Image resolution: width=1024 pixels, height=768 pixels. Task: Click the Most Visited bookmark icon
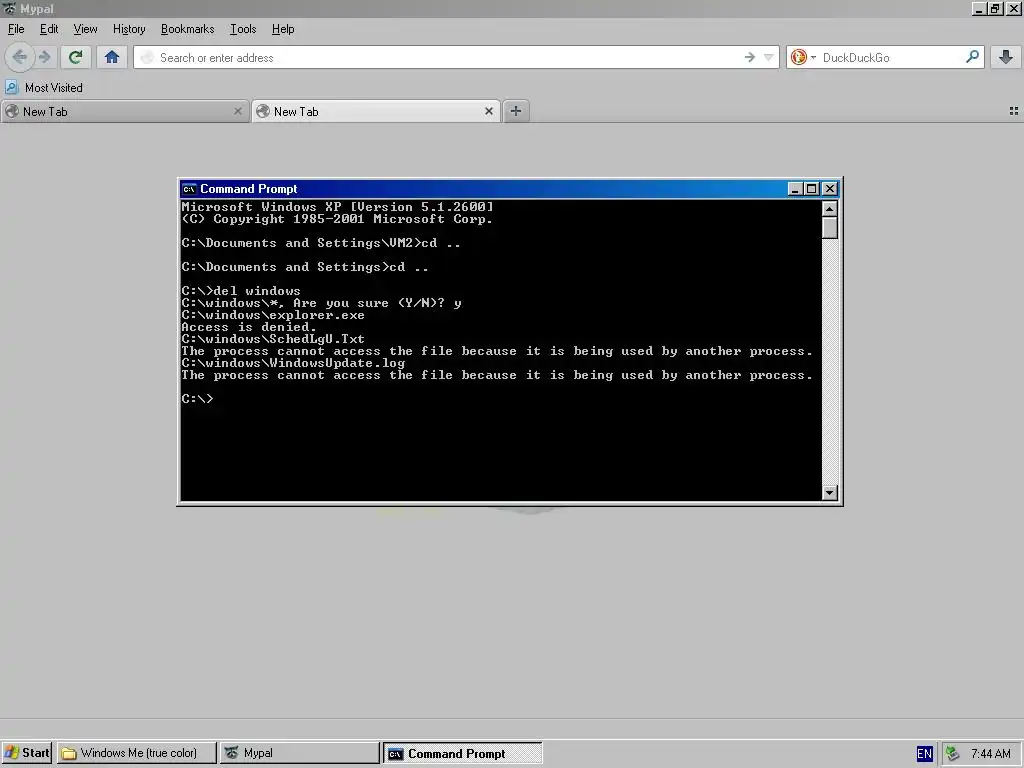point(12,87)
